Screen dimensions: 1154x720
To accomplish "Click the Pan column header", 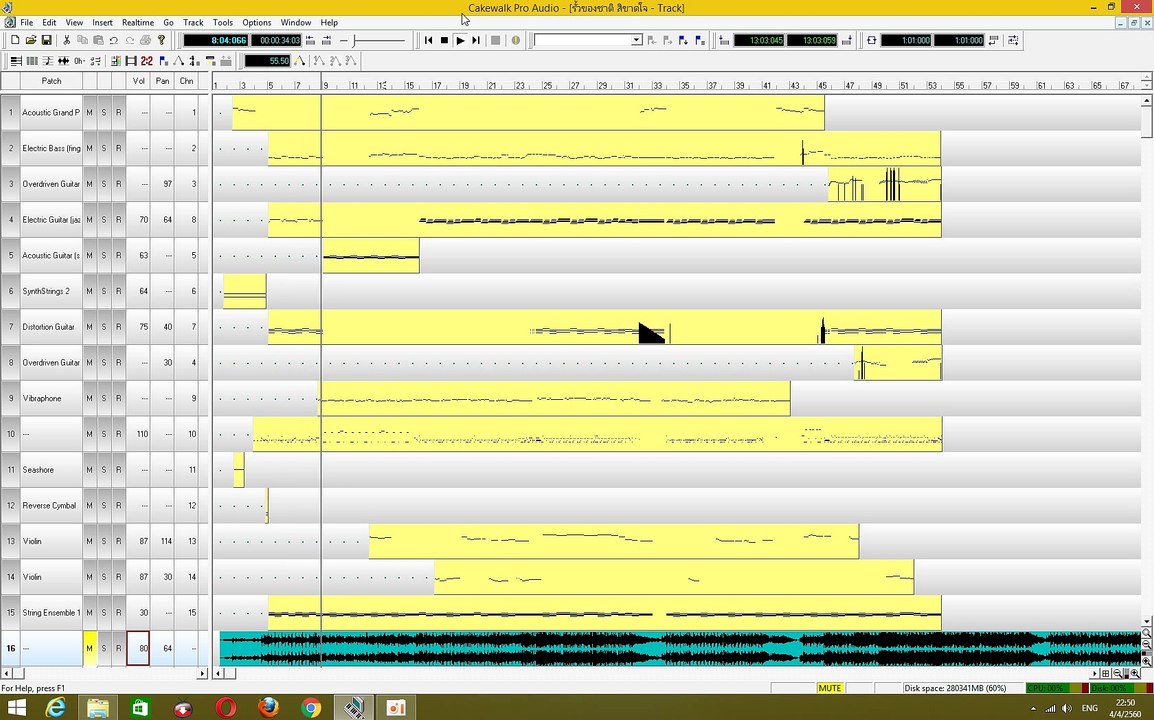I will (163, 81).
